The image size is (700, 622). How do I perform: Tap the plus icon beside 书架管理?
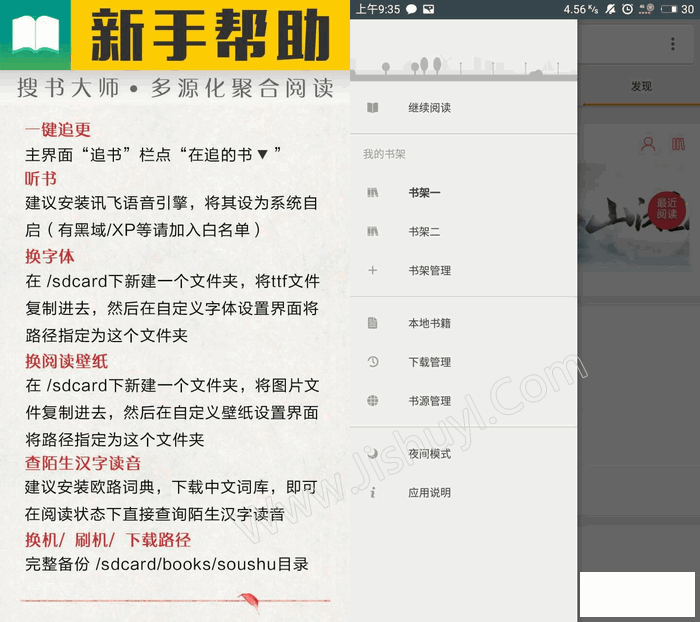tap(372, 270)
